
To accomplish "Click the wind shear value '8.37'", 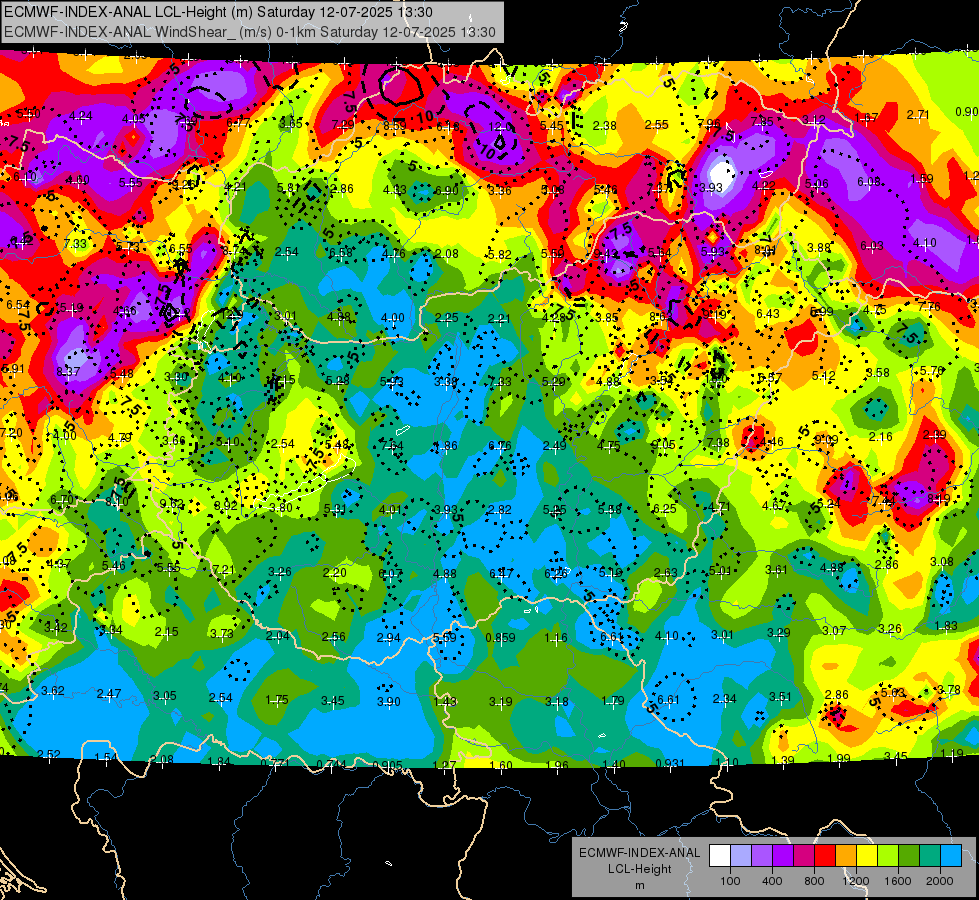I will pos(68,372).
